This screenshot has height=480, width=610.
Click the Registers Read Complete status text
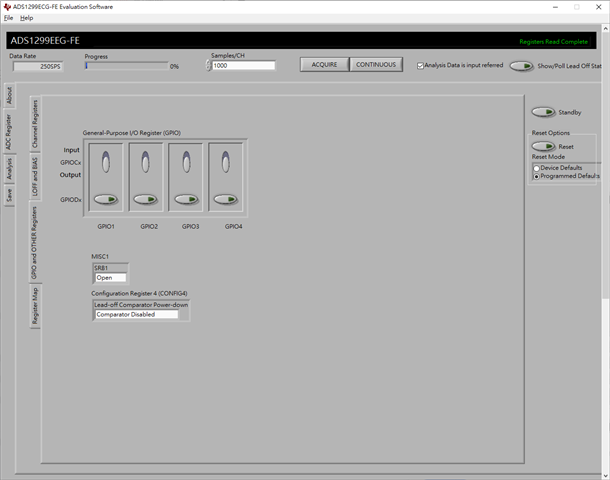pyautogui.click(x=554, y=42)
